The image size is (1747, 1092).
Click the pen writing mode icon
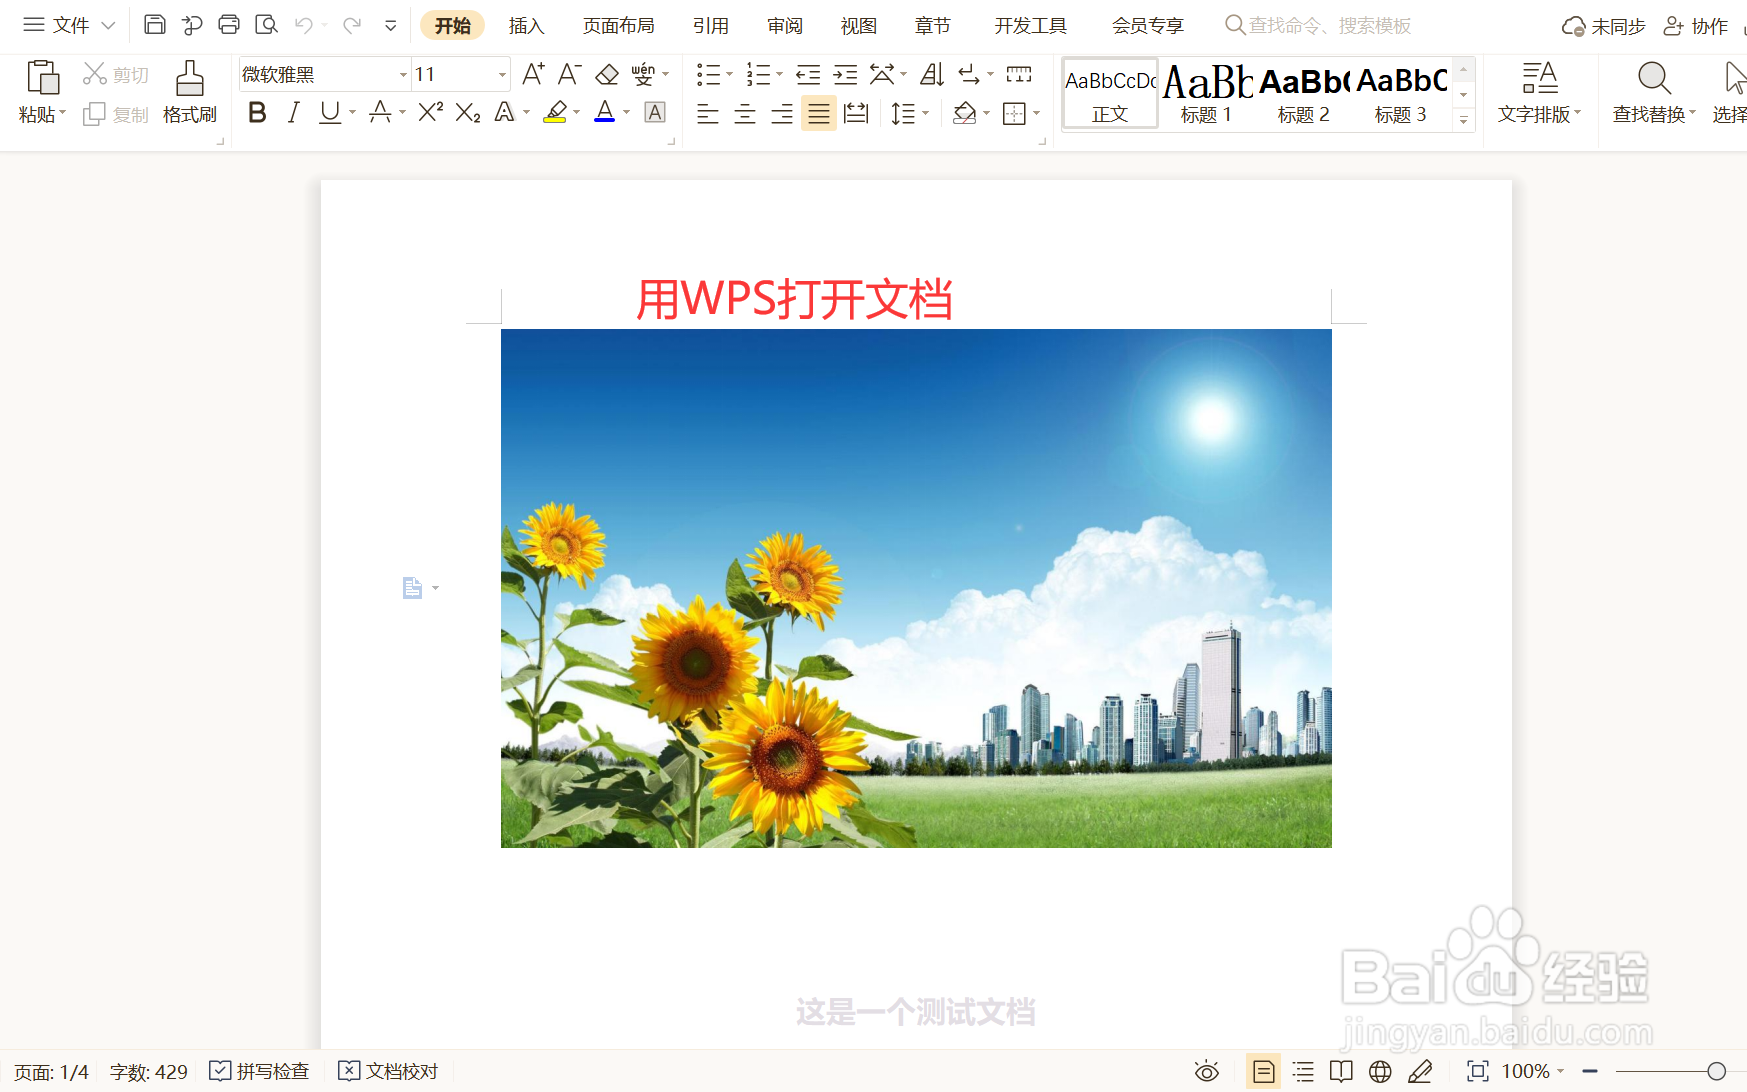pyautogui.click(x=1420, y=1072)
